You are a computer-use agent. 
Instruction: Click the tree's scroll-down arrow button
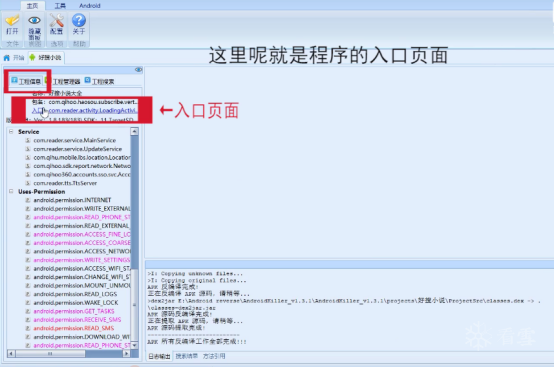pos(134,345)
